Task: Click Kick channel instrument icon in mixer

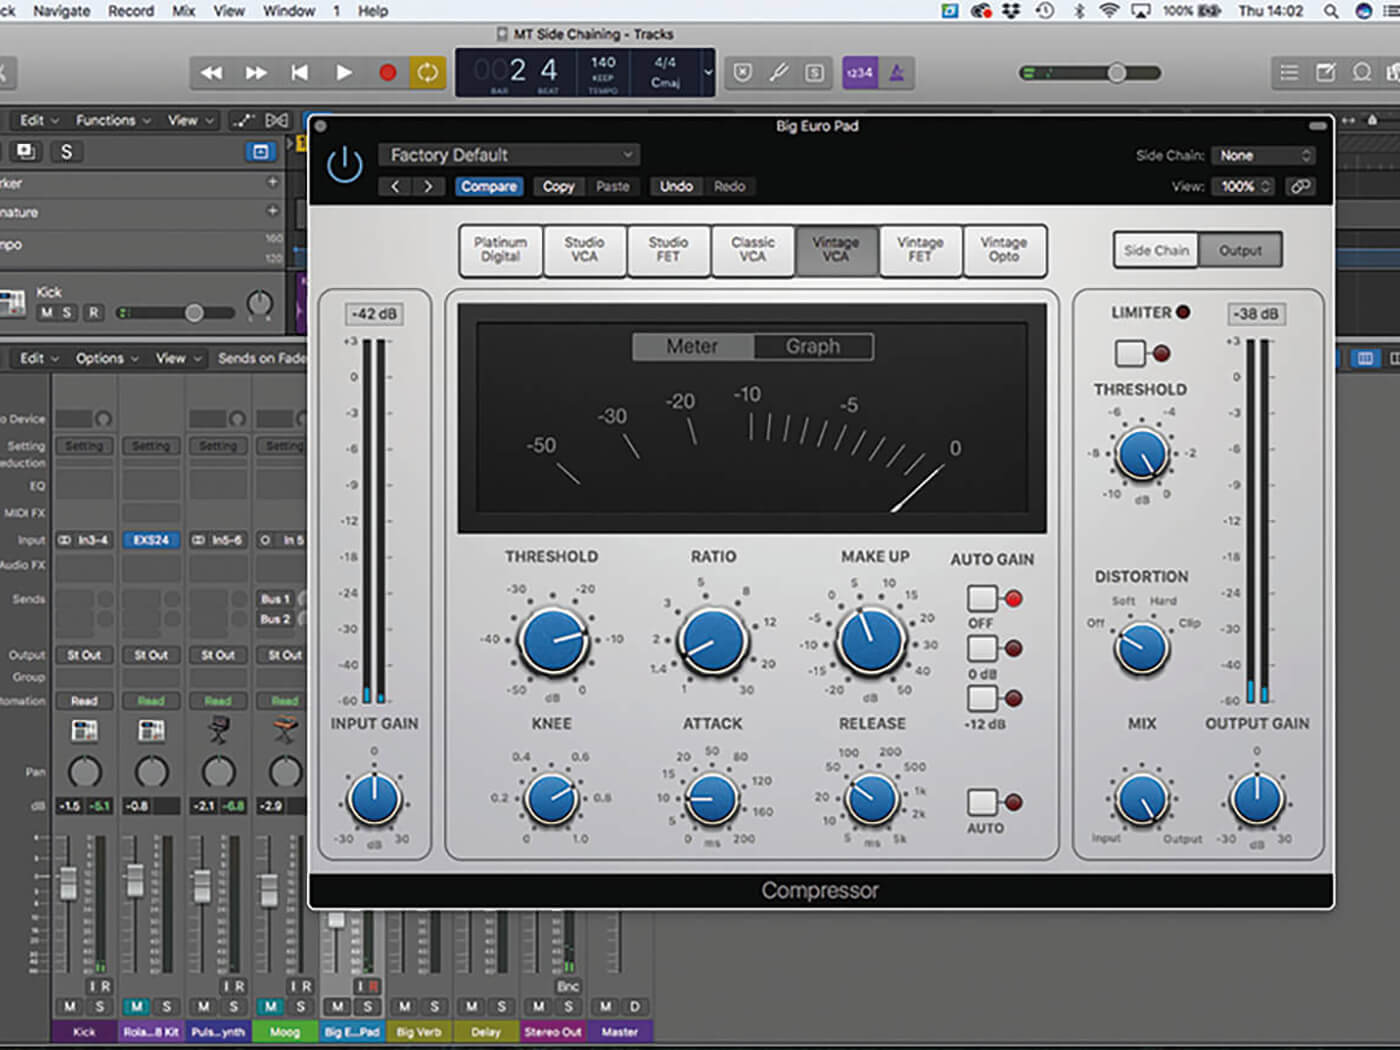Action: 84,731
